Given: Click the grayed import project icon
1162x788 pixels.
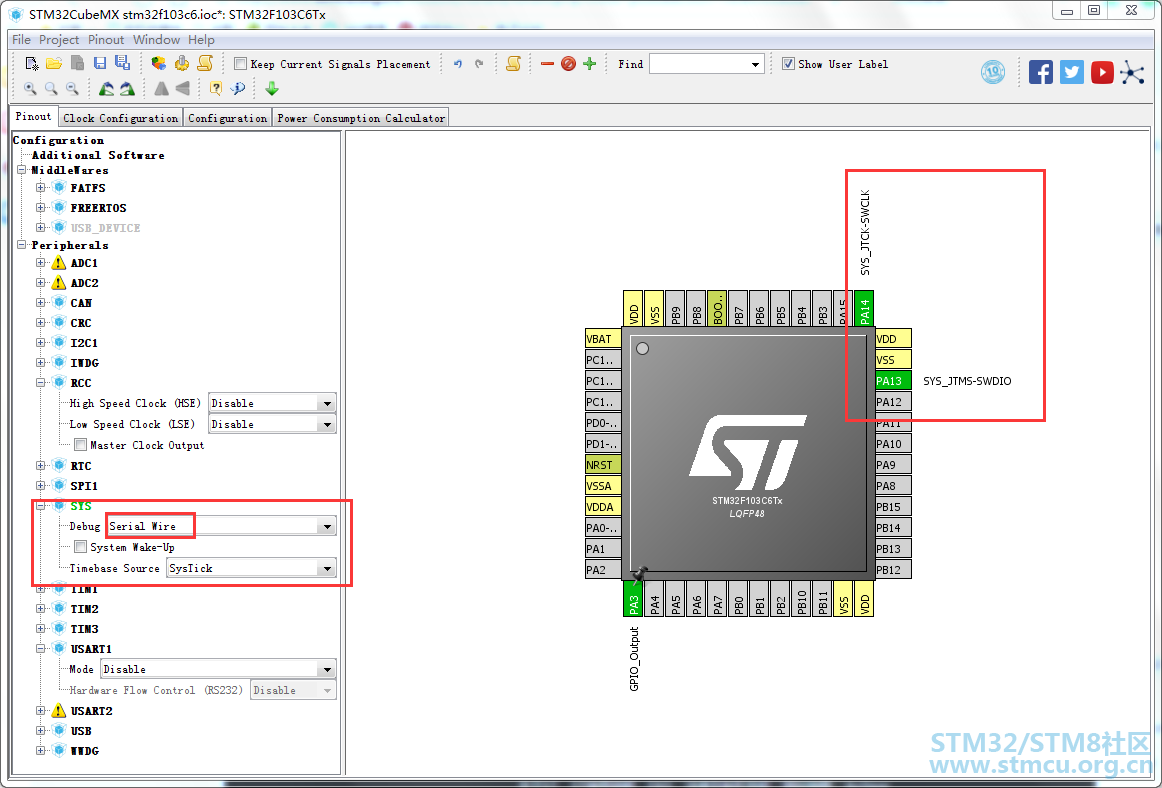Looking at the screenshot, I should [x=76, y=64].
